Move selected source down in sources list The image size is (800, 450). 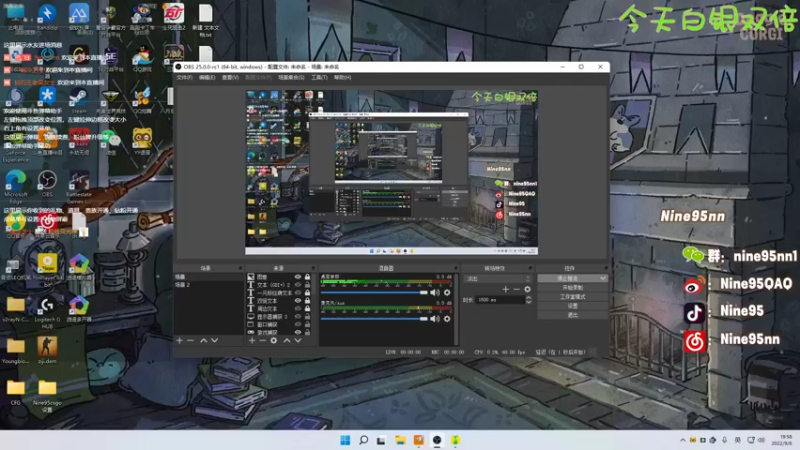coord(298,340)
